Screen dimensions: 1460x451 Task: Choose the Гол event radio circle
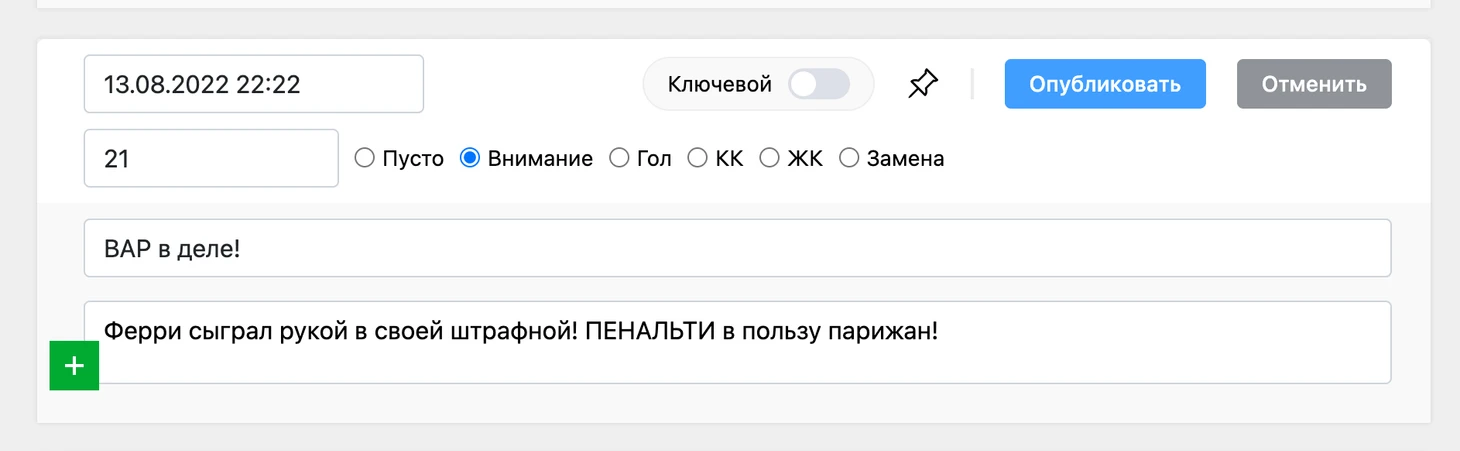[x=619, y=158]
